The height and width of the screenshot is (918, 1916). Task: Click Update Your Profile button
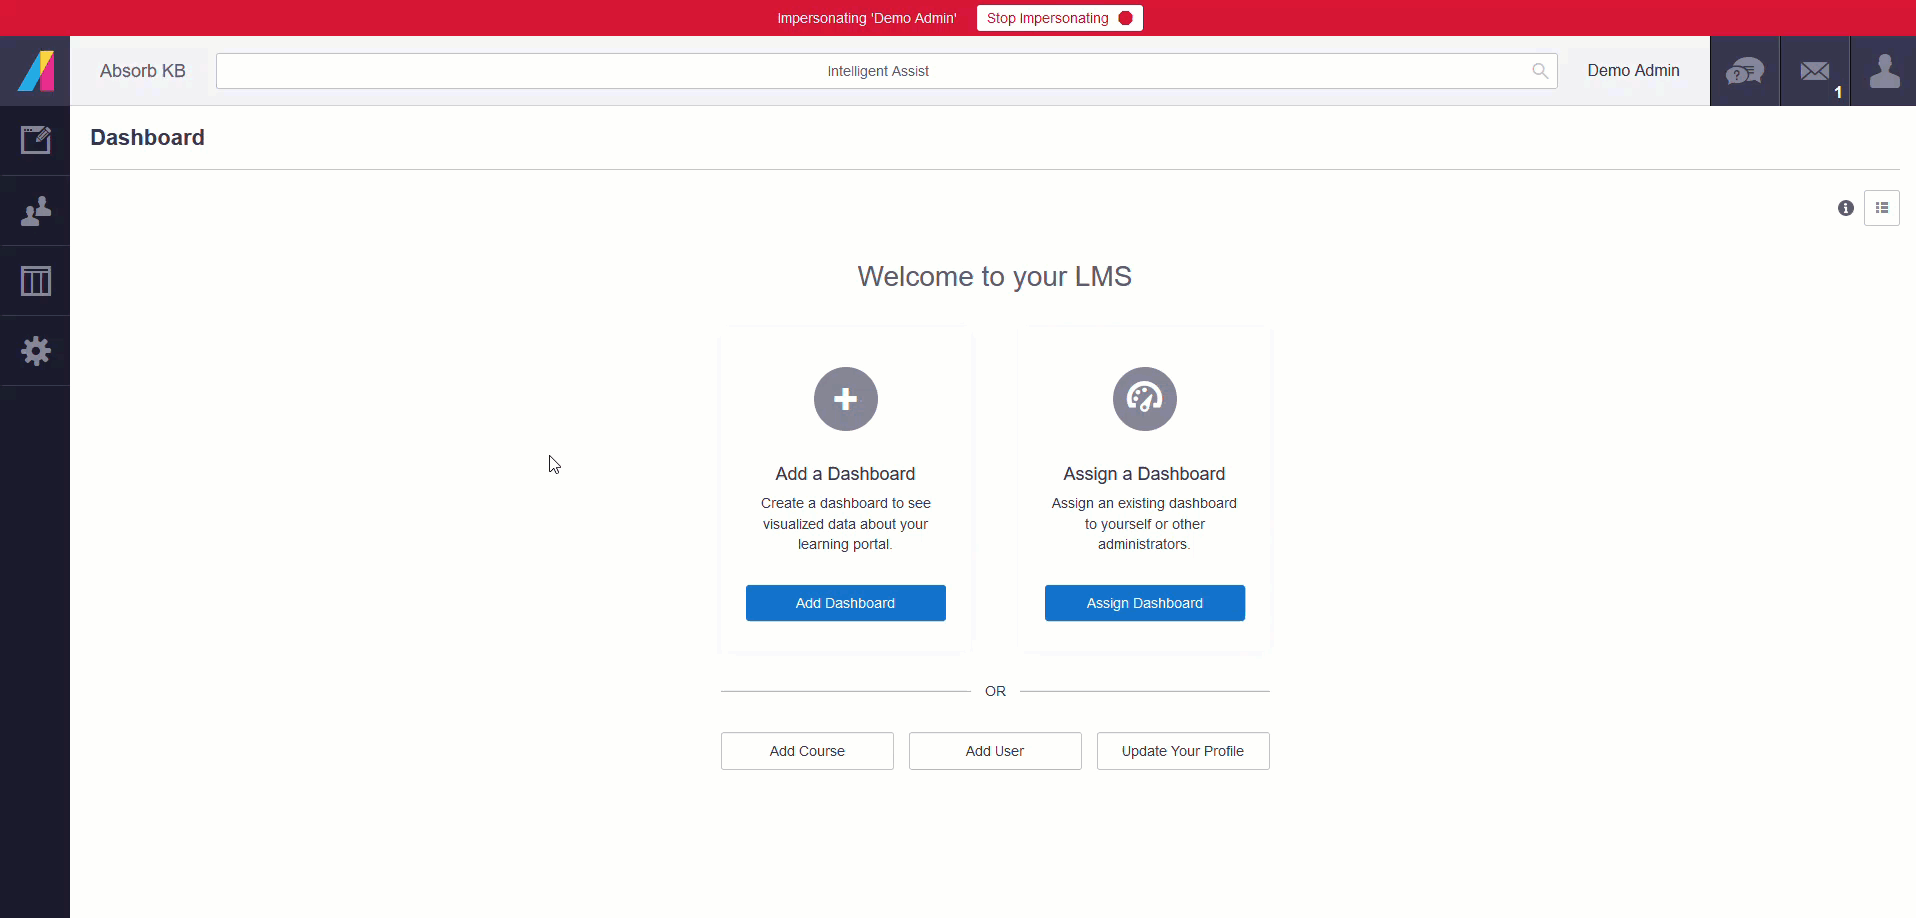(x=1183, y=751)
